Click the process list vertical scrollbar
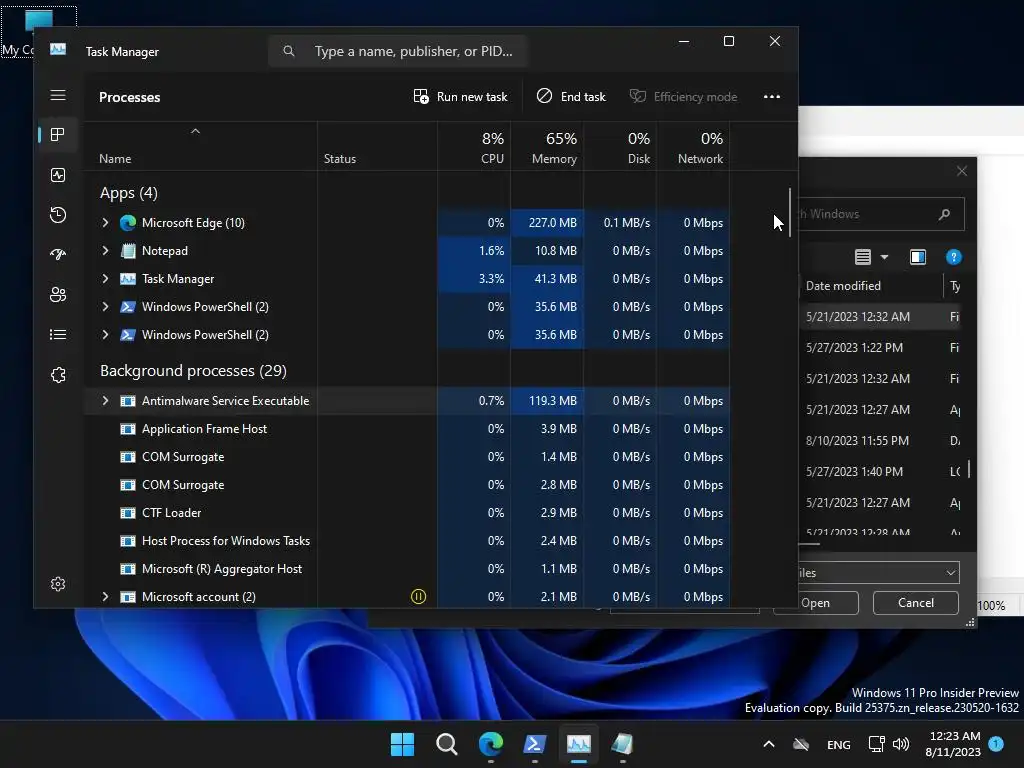The image size is (1024, 768). click(790, 213)
